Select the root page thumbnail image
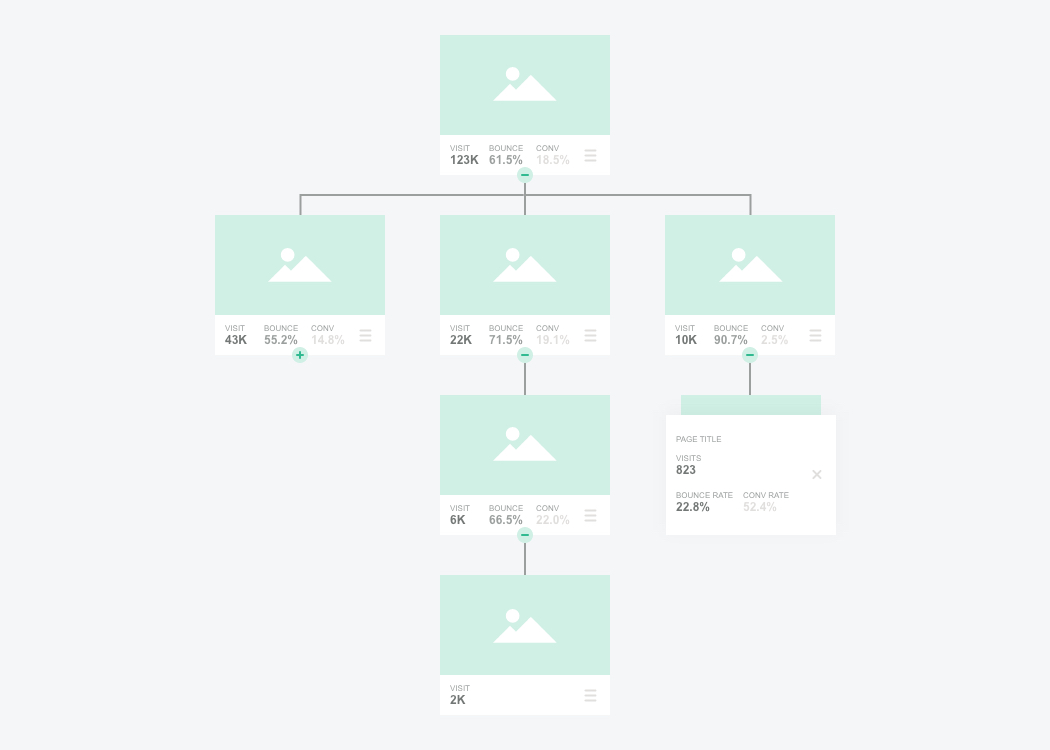This screenshot has width=1050, height=750. (525, 85)
